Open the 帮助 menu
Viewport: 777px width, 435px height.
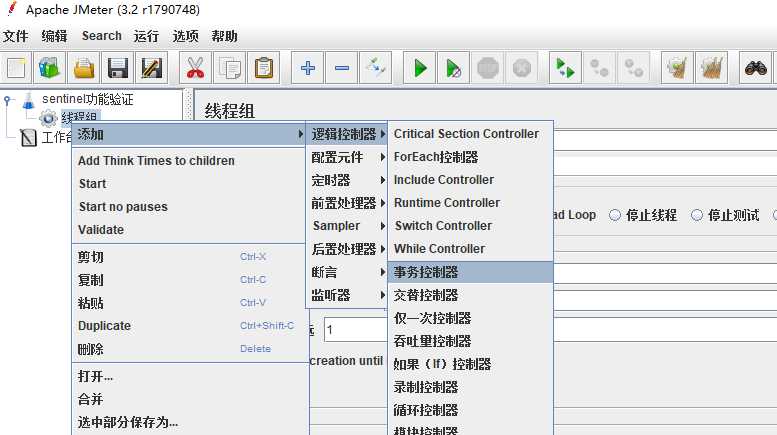click(x=224, y=36)
